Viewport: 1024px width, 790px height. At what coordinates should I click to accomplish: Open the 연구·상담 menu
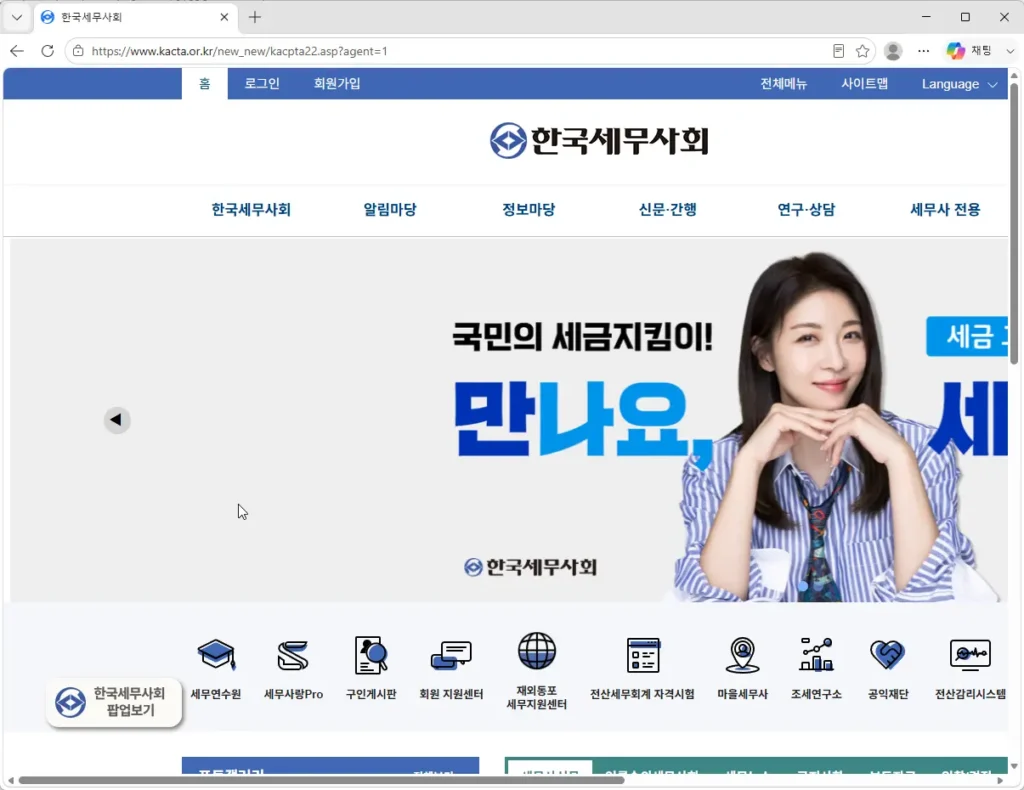(x=806, y=210)
